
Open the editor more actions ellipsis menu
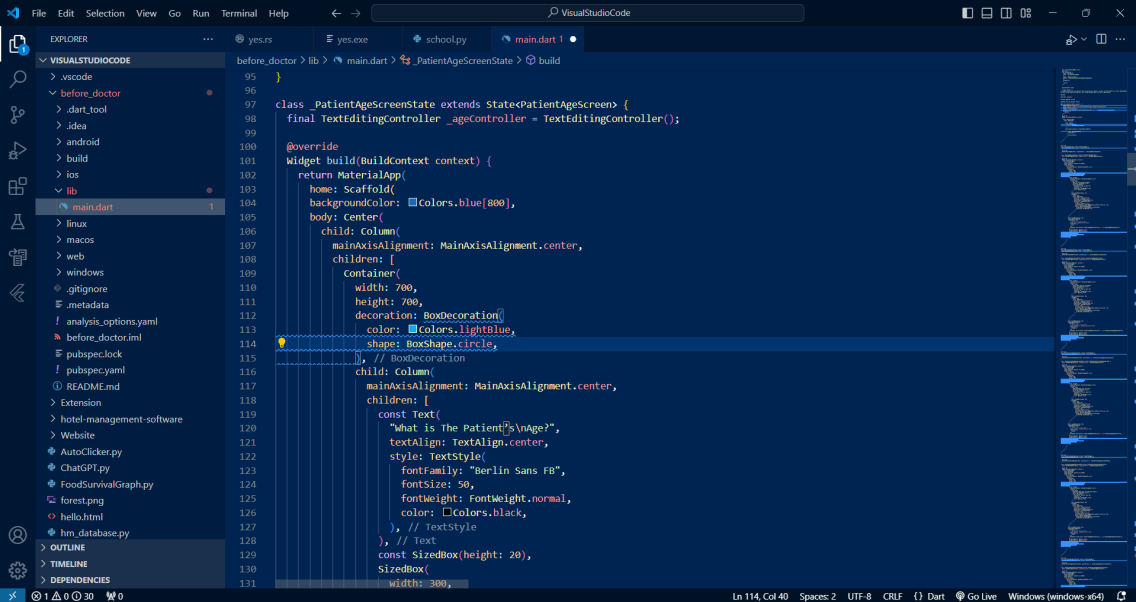(1119, 38)
